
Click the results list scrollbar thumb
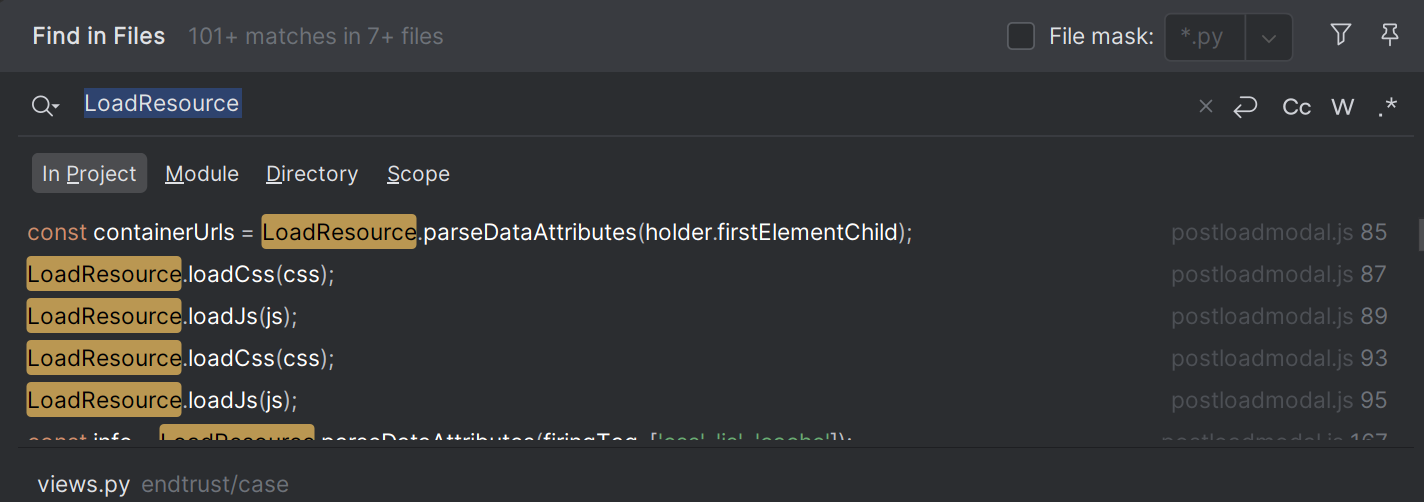click(1420, 234)
